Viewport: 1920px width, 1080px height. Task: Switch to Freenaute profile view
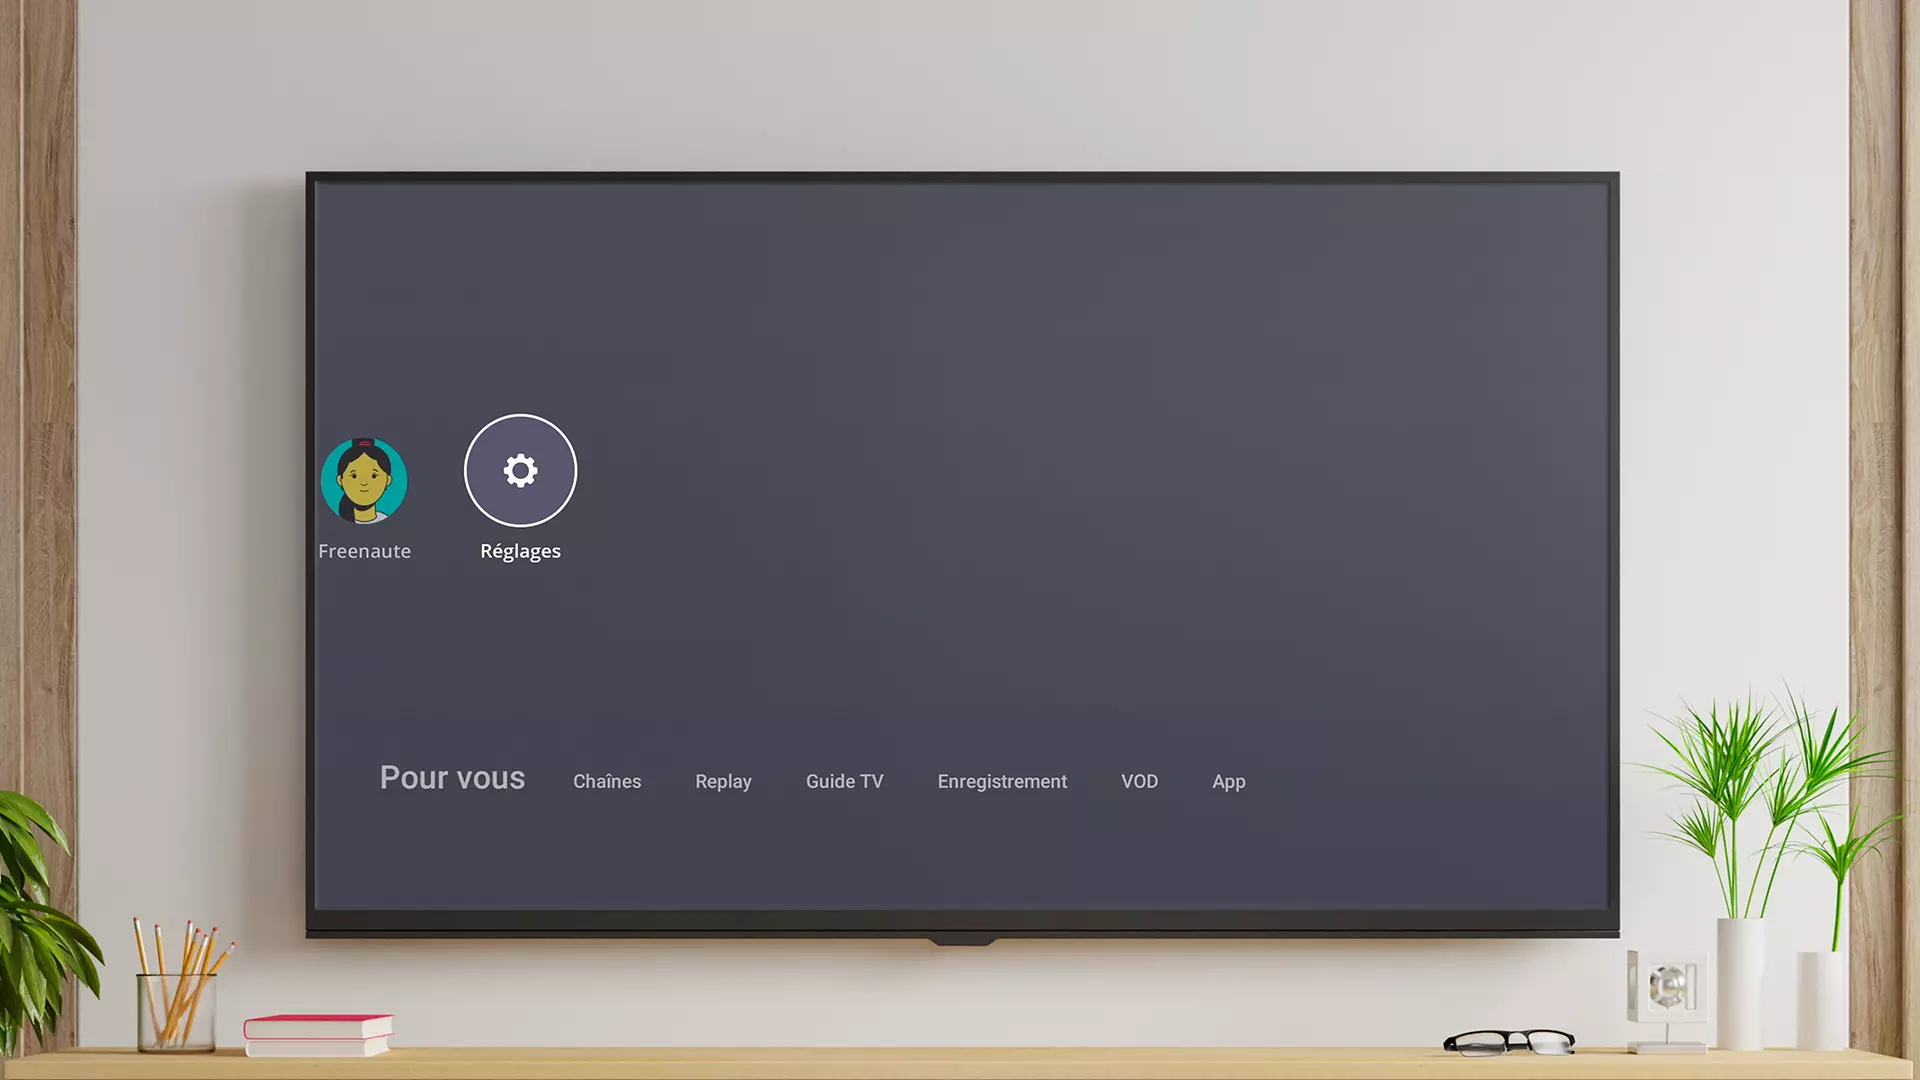(364, 479)
